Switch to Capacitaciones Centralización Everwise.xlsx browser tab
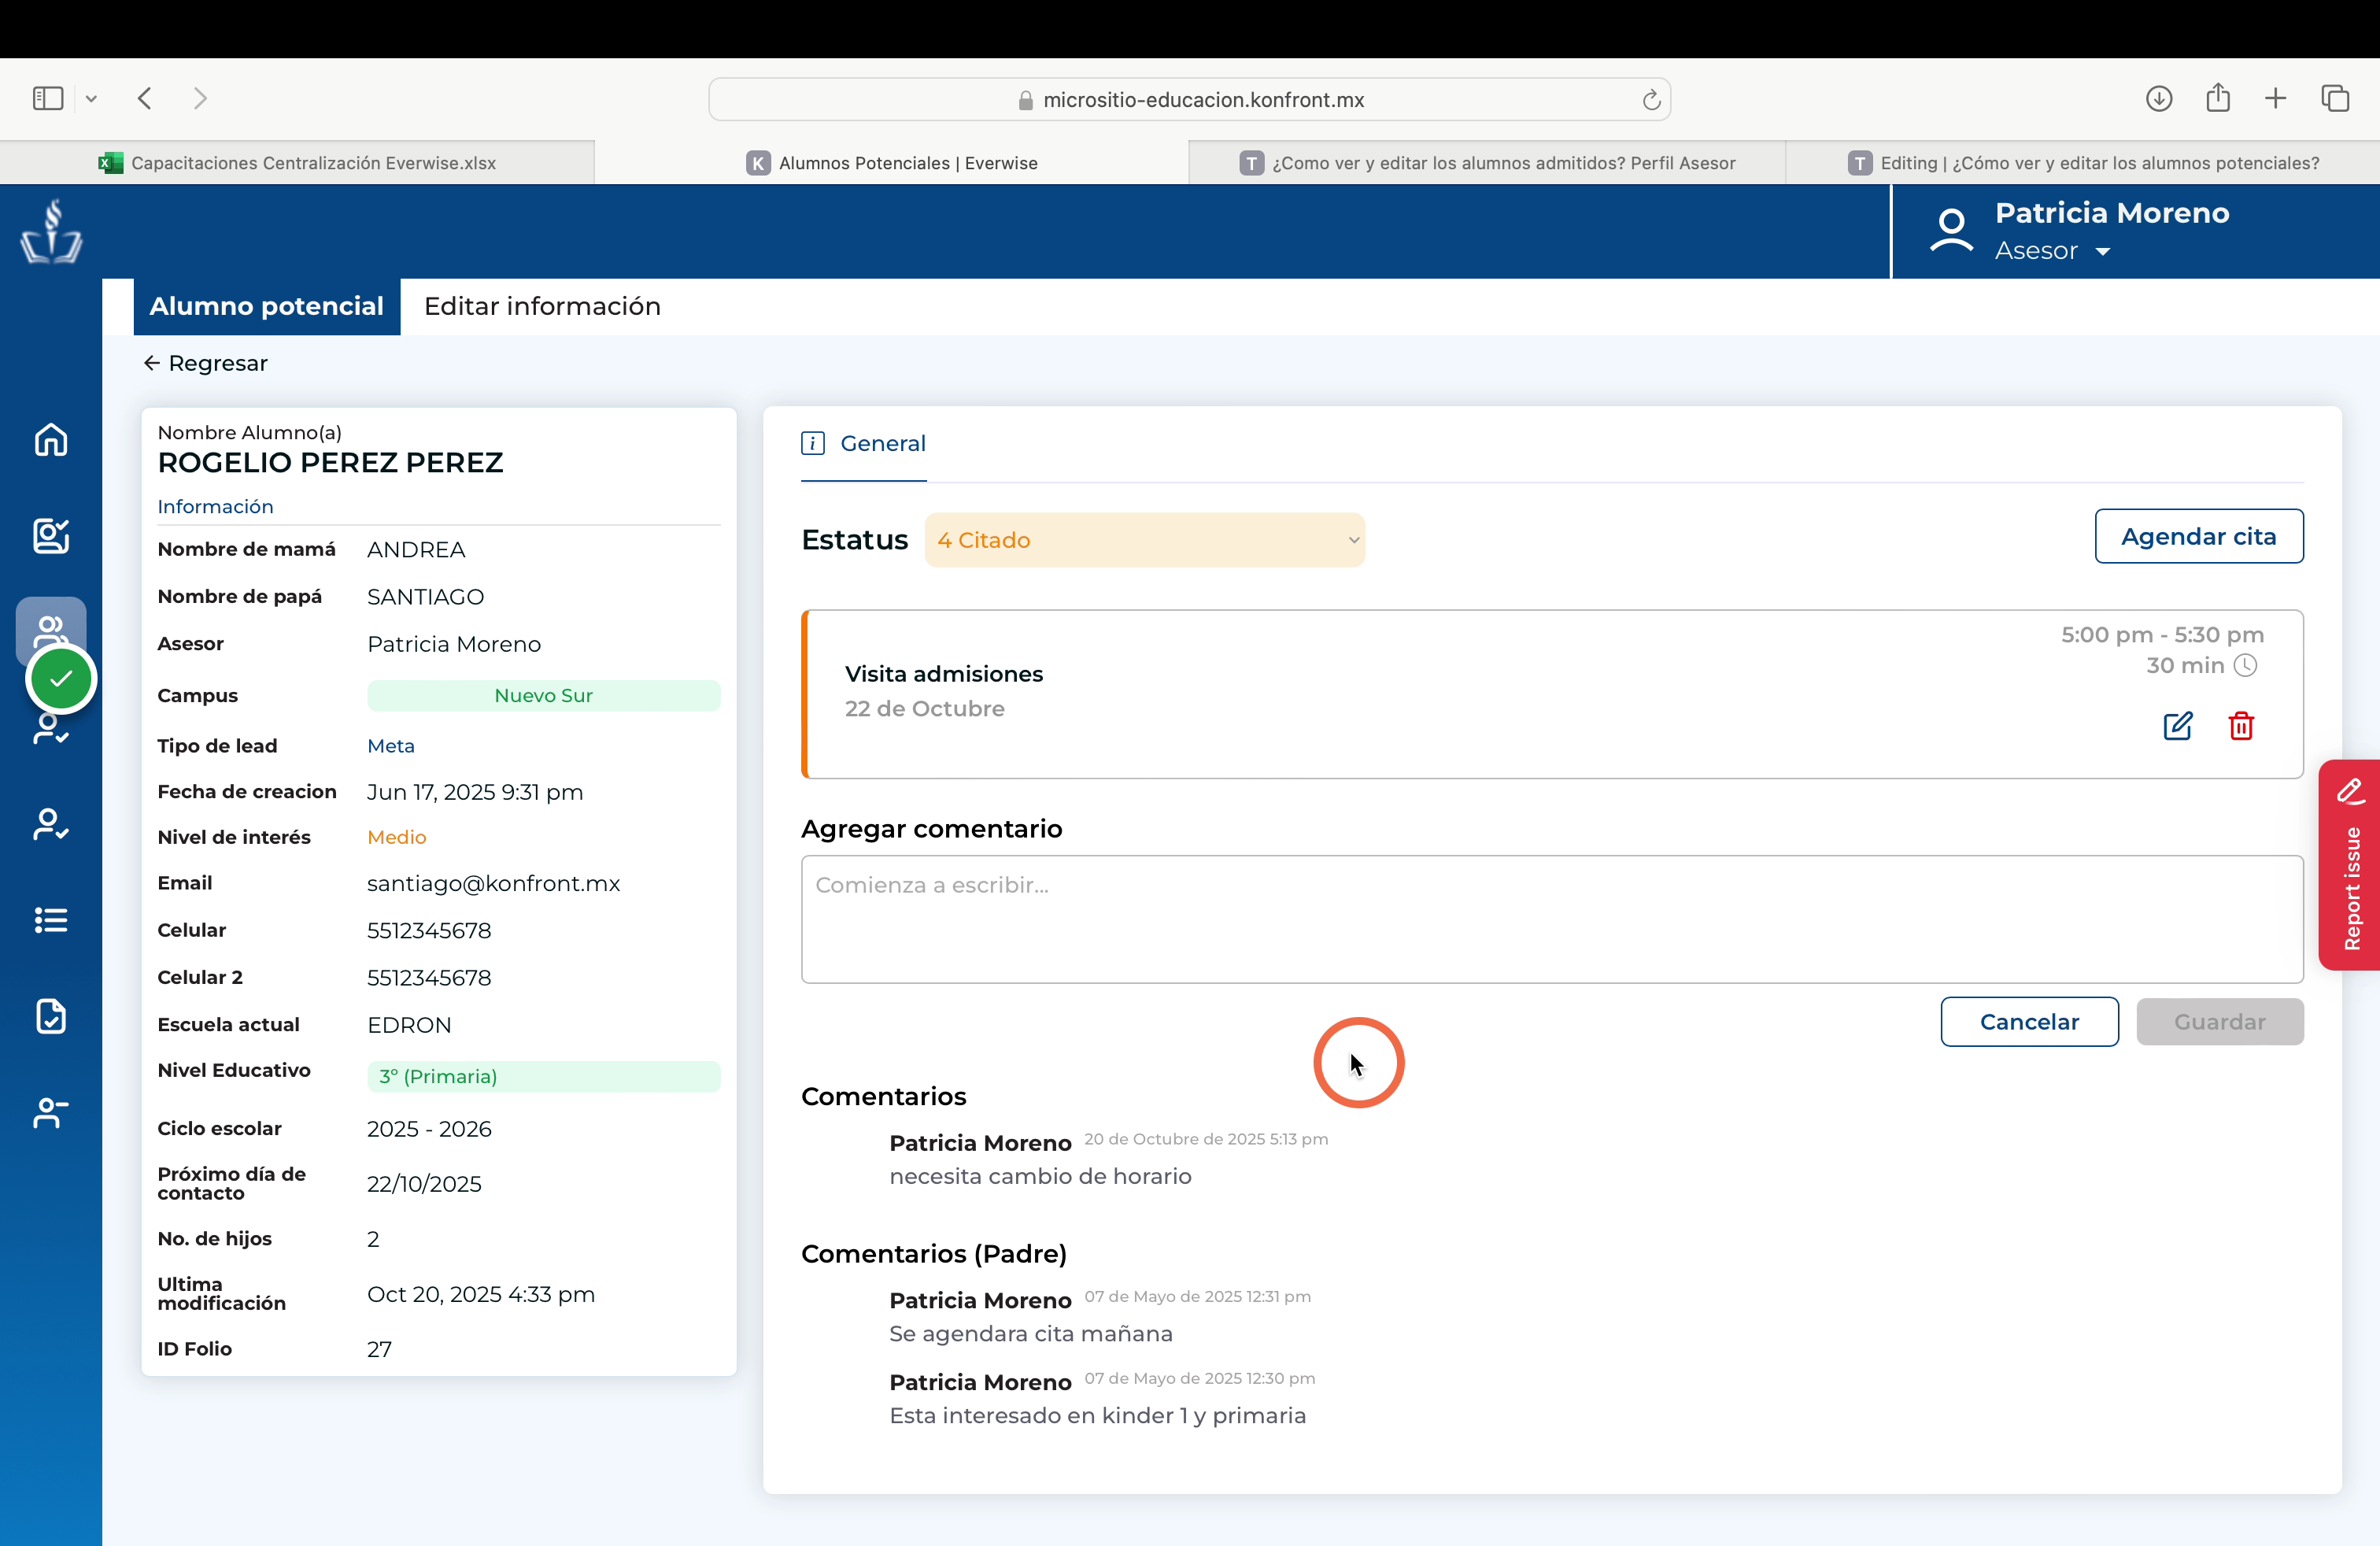2380x1546 pixels. point(297,163)
